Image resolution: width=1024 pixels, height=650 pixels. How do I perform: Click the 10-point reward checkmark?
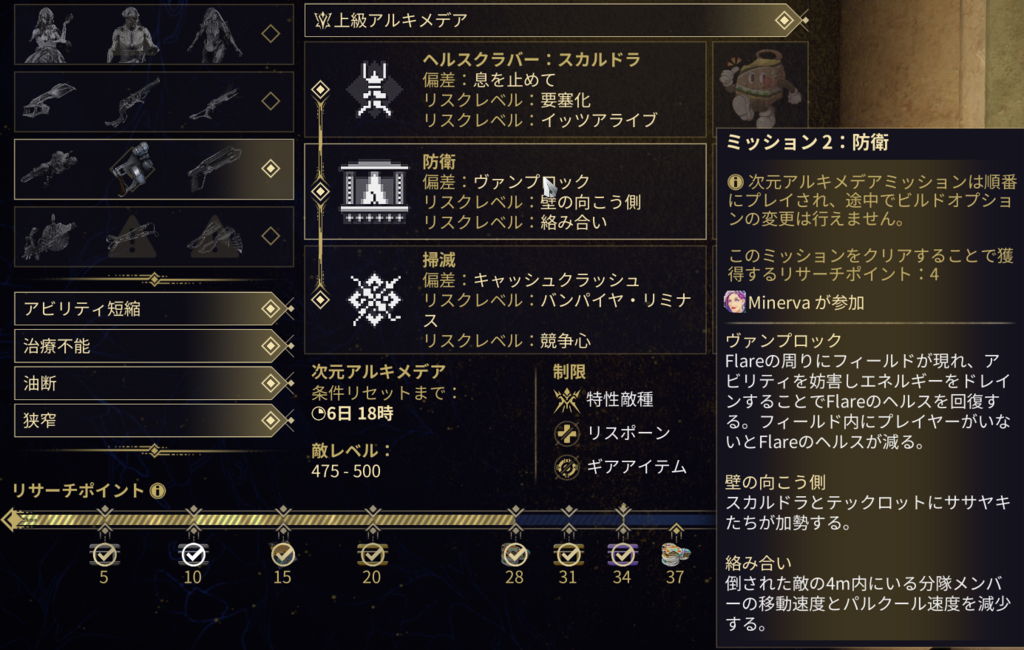tap(193, 555)
